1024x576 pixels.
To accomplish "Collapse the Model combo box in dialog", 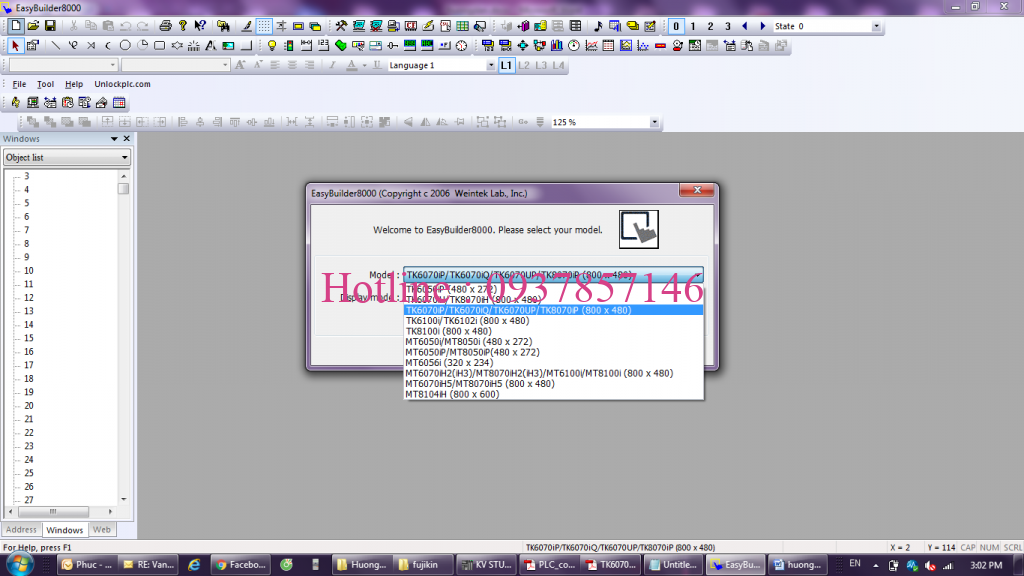I will click(x=697, y=275).
